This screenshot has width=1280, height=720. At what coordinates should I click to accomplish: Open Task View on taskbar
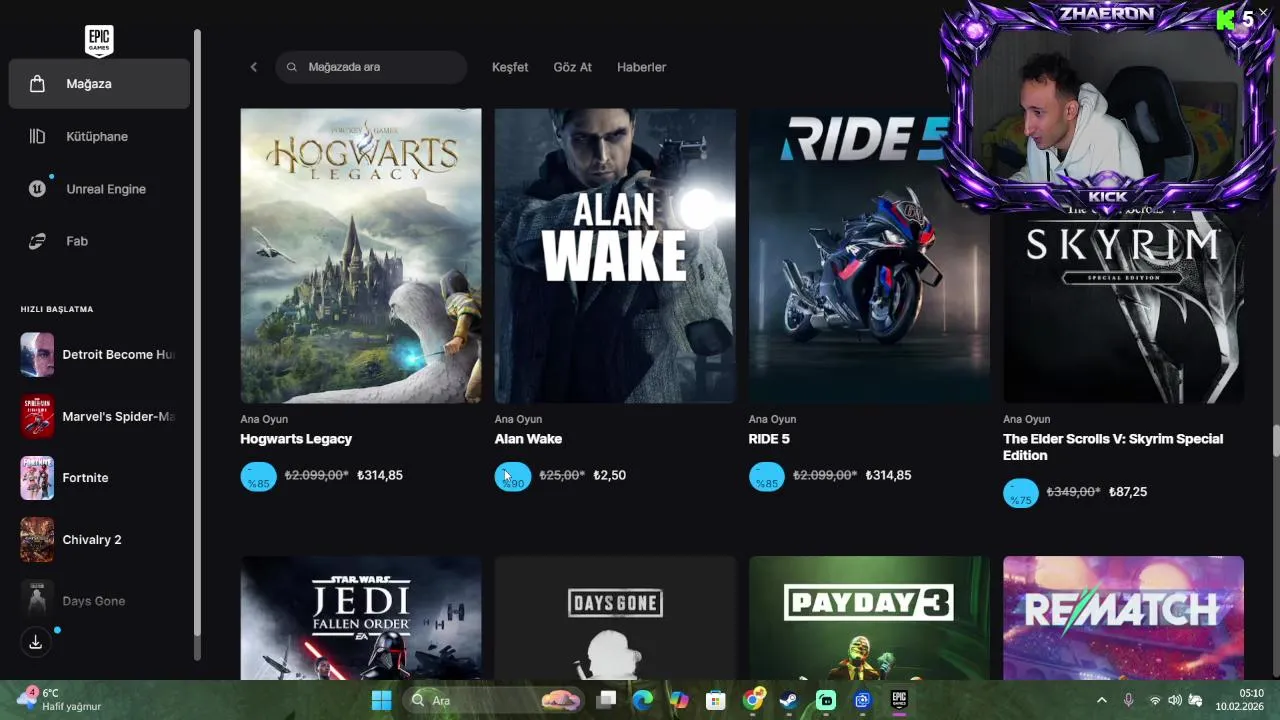coord(605,700)
